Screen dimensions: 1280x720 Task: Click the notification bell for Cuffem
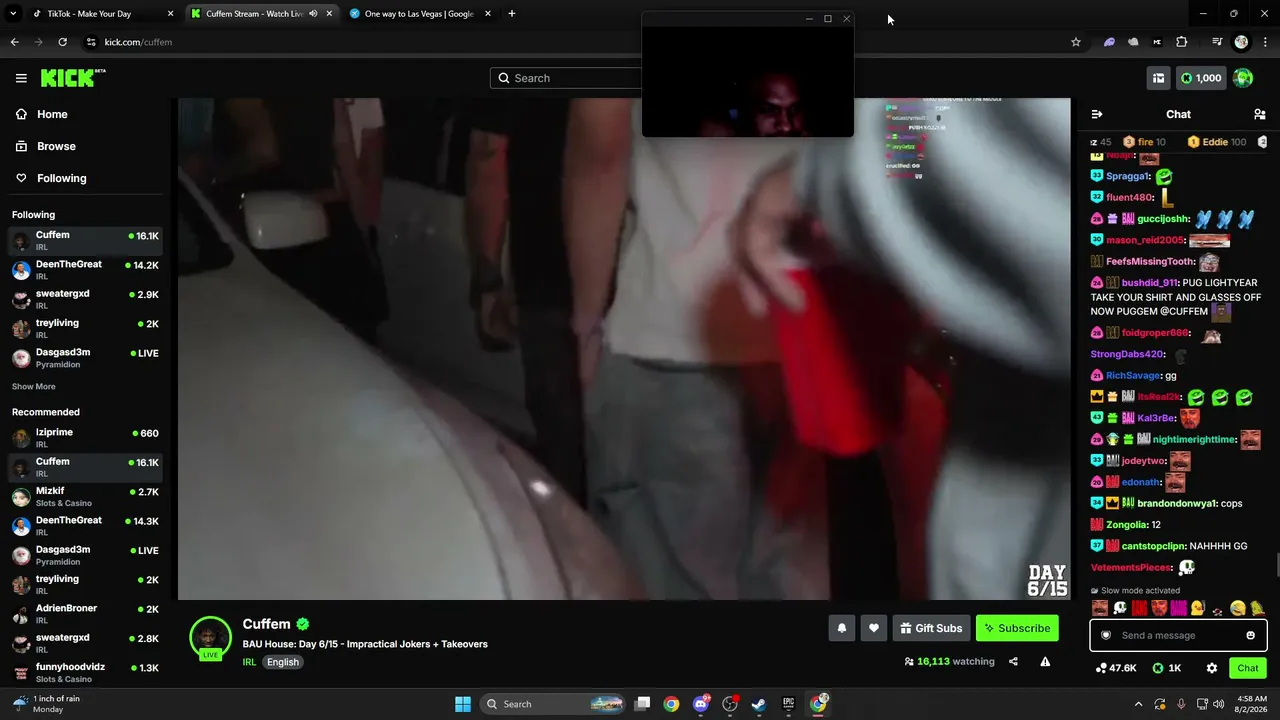click(842, 628)
